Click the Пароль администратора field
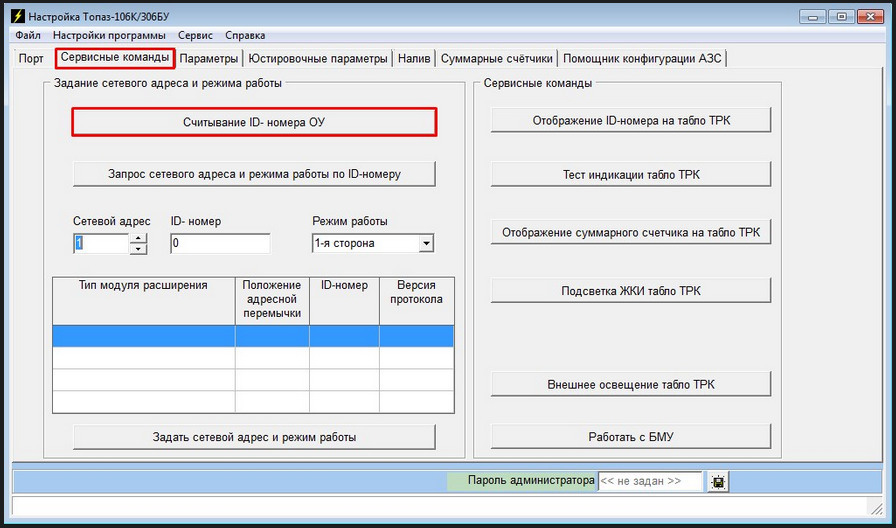This screenshot has width=896, height=528. coord(650,482)
